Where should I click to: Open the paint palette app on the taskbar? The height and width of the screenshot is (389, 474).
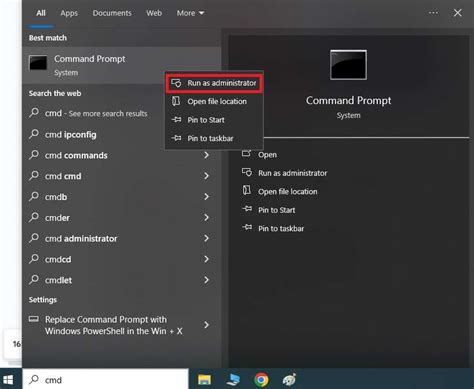[x=289, y=380]
